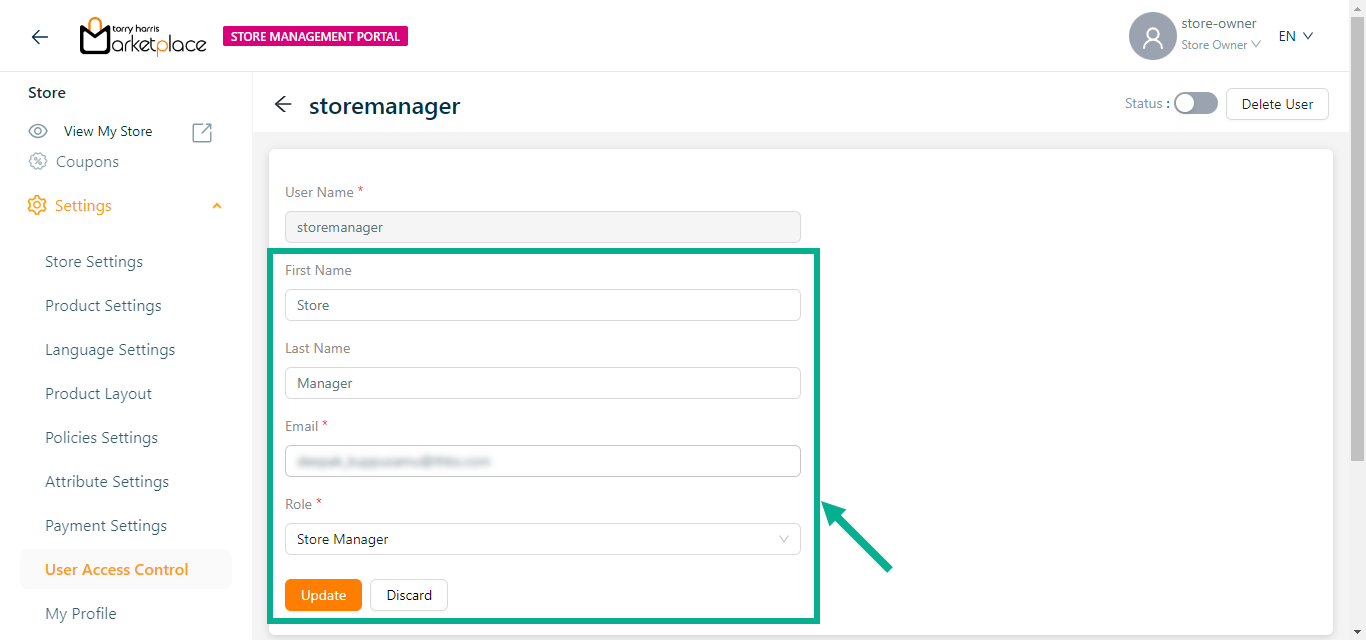Click into the First Name field
Screen dimensions: 1366x640
[542, 305]
